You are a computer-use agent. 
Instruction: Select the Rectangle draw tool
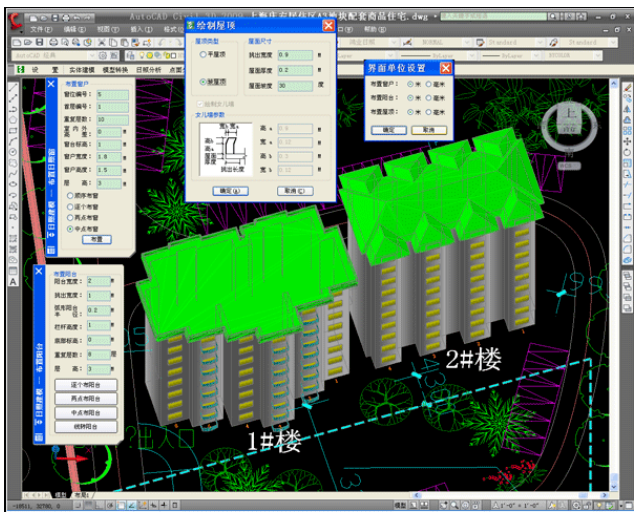[13, 131]
